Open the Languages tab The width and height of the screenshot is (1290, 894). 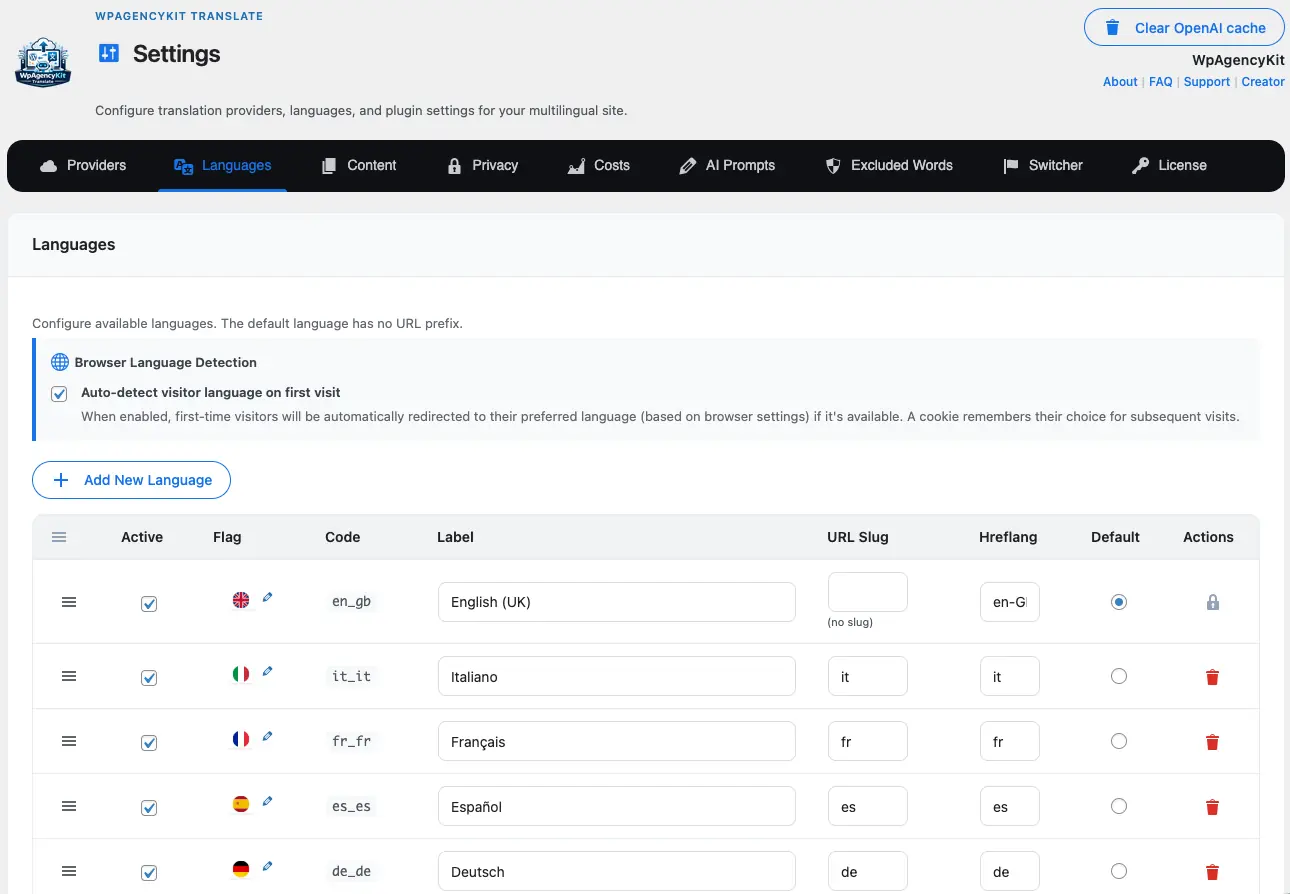point(222,166)
